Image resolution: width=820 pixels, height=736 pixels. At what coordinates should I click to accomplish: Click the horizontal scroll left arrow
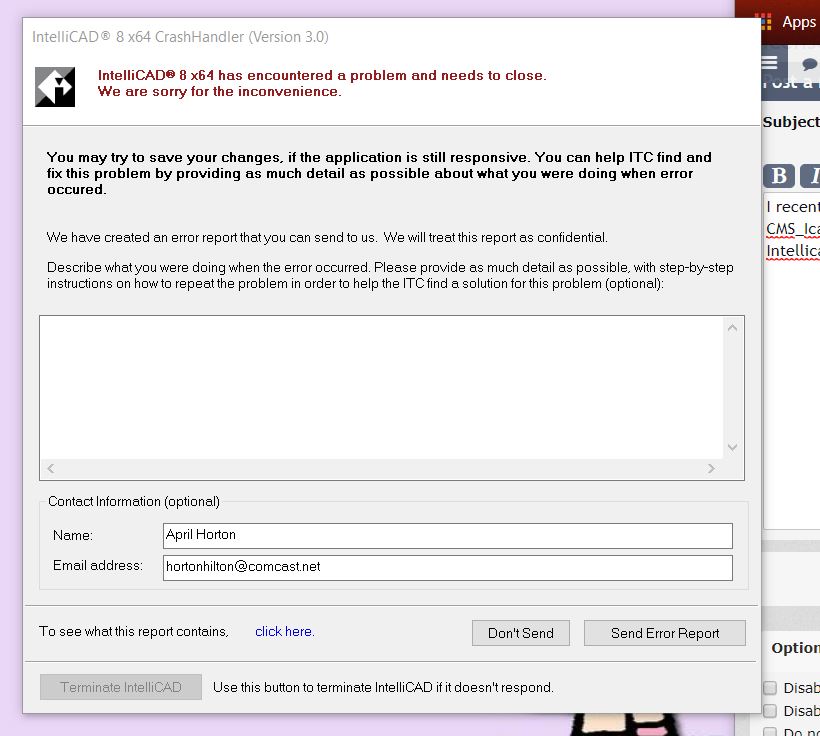[51, 468]
